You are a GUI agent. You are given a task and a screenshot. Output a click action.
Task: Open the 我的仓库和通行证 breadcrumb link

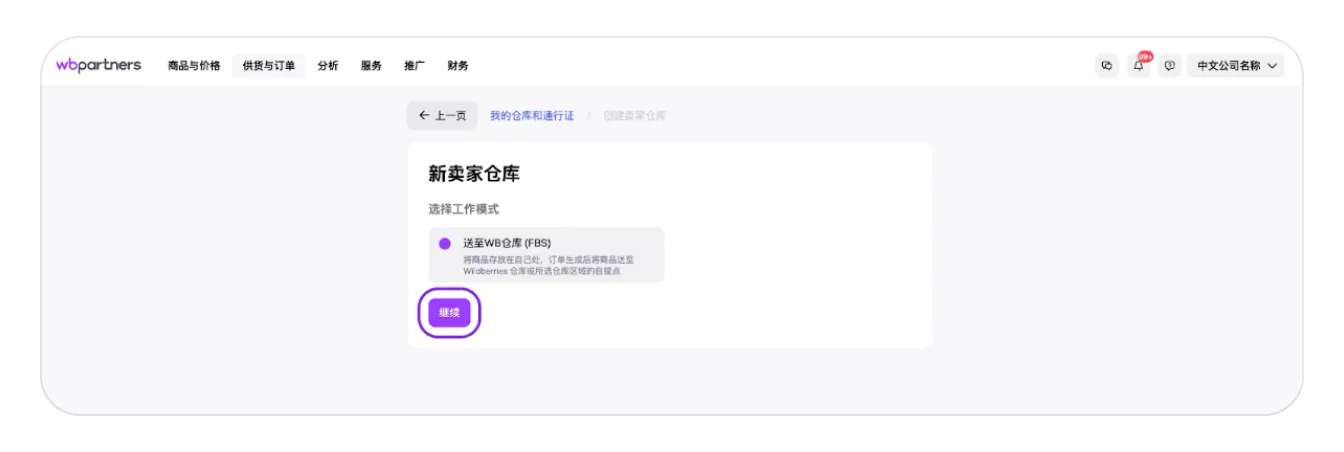(x=532, y=116)
